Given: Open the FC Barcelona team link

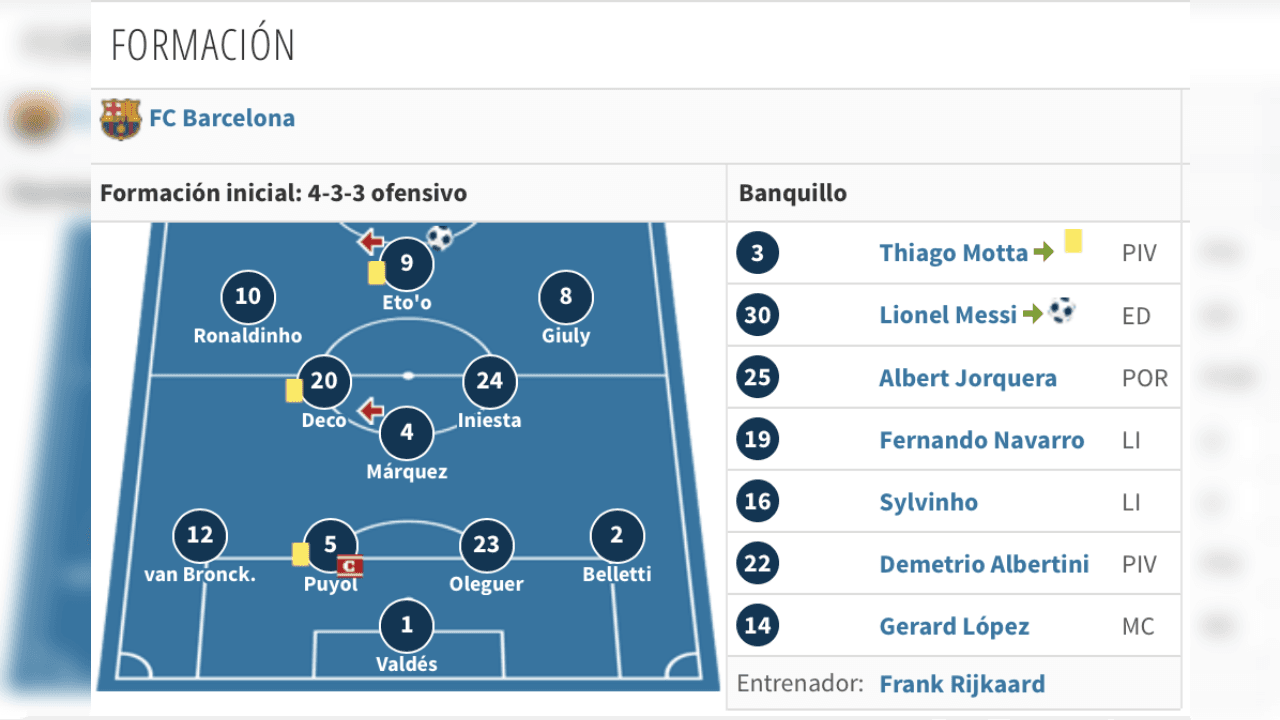Looking at the screenshot, I should 222,118.
